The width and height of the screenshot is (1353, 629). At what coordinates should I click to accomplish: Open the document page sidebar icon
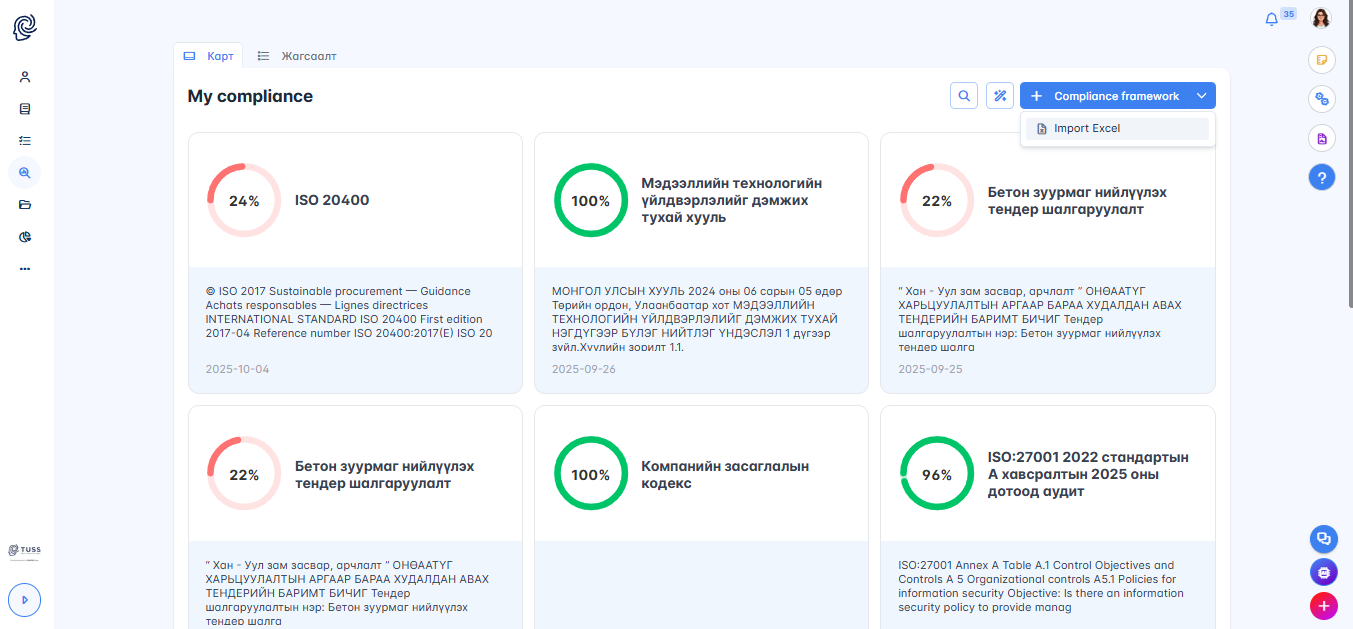tap(25, 109)
